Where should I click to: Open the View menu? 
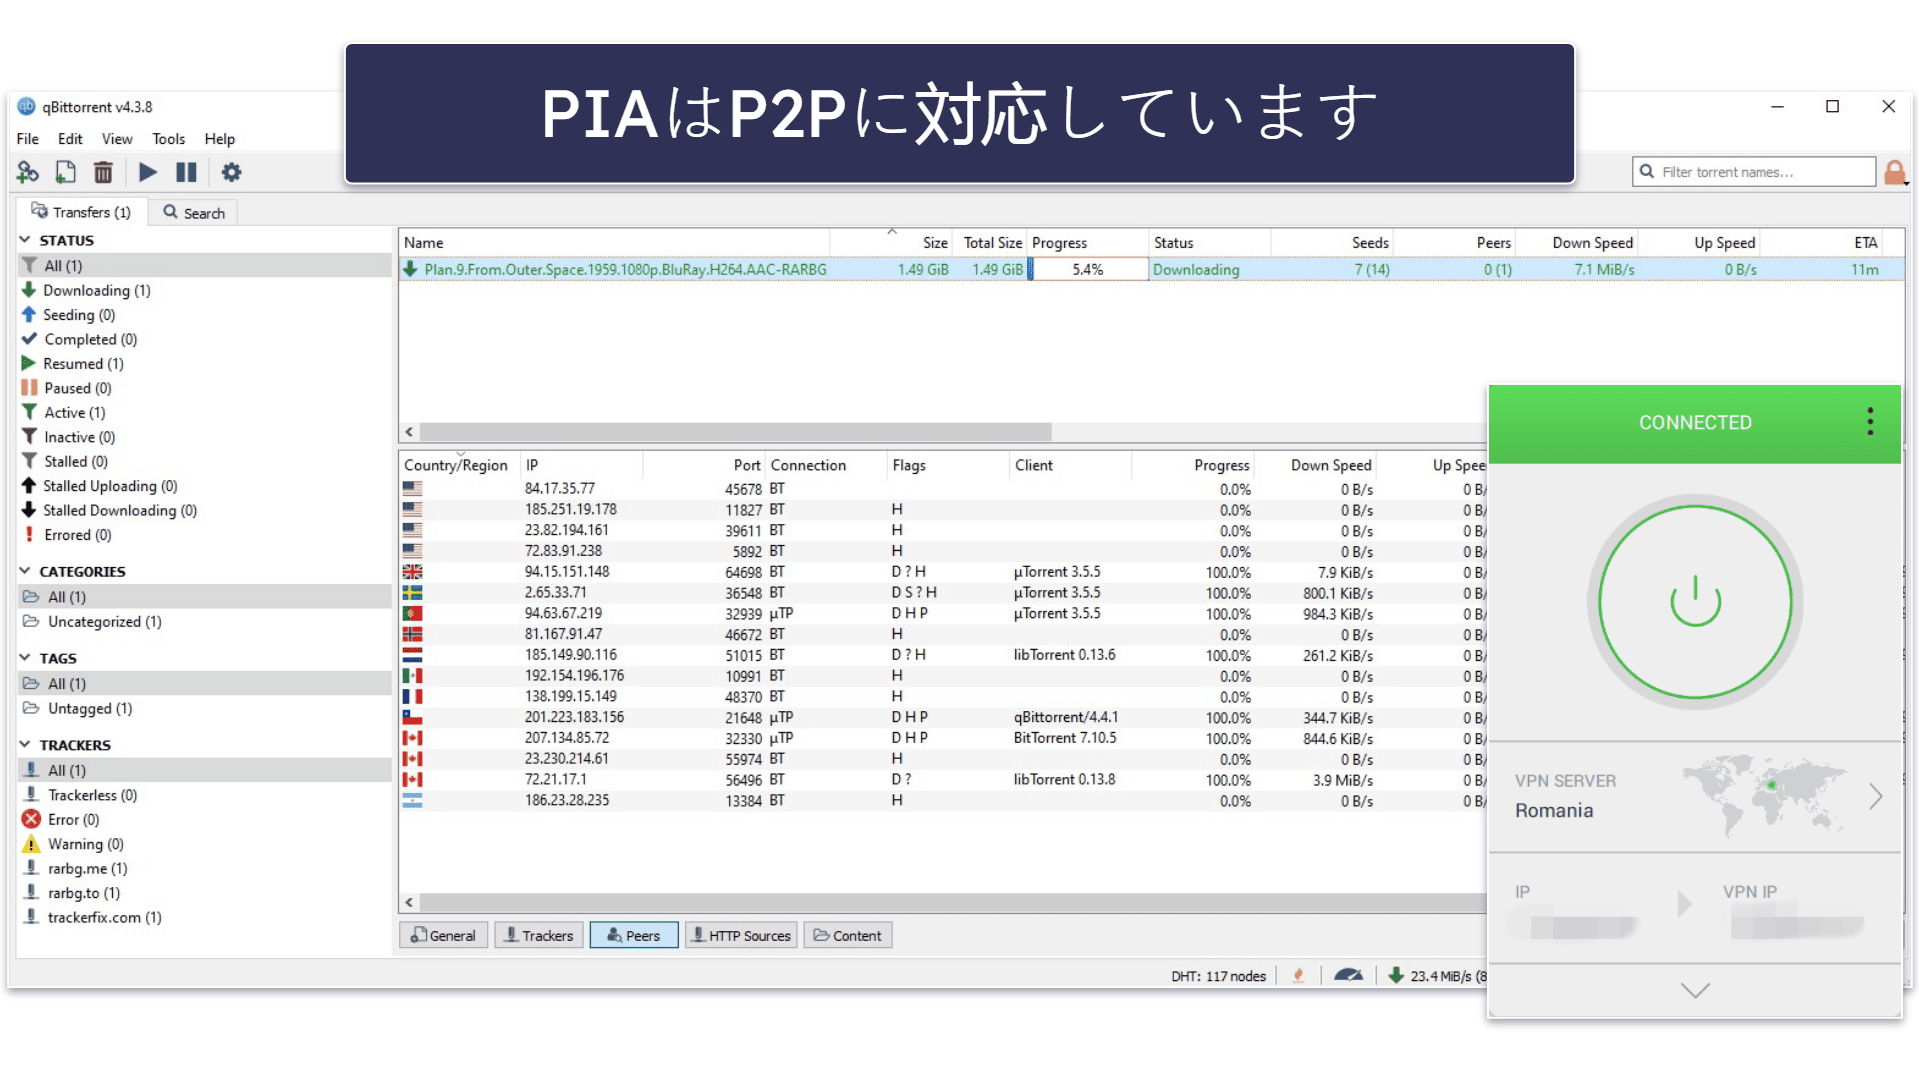pos(117,139)
